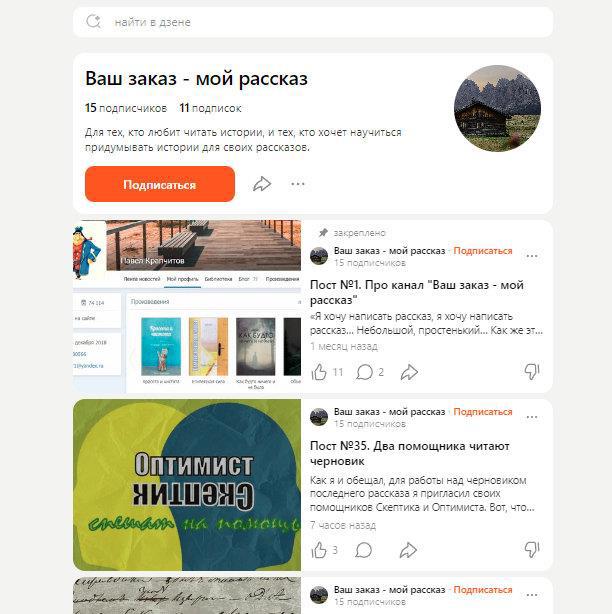Viewport: 612px width, 614px height.
Task: Click the round channel avatar with the cabin
Action: pyautogui.click(x=497, y=108)
